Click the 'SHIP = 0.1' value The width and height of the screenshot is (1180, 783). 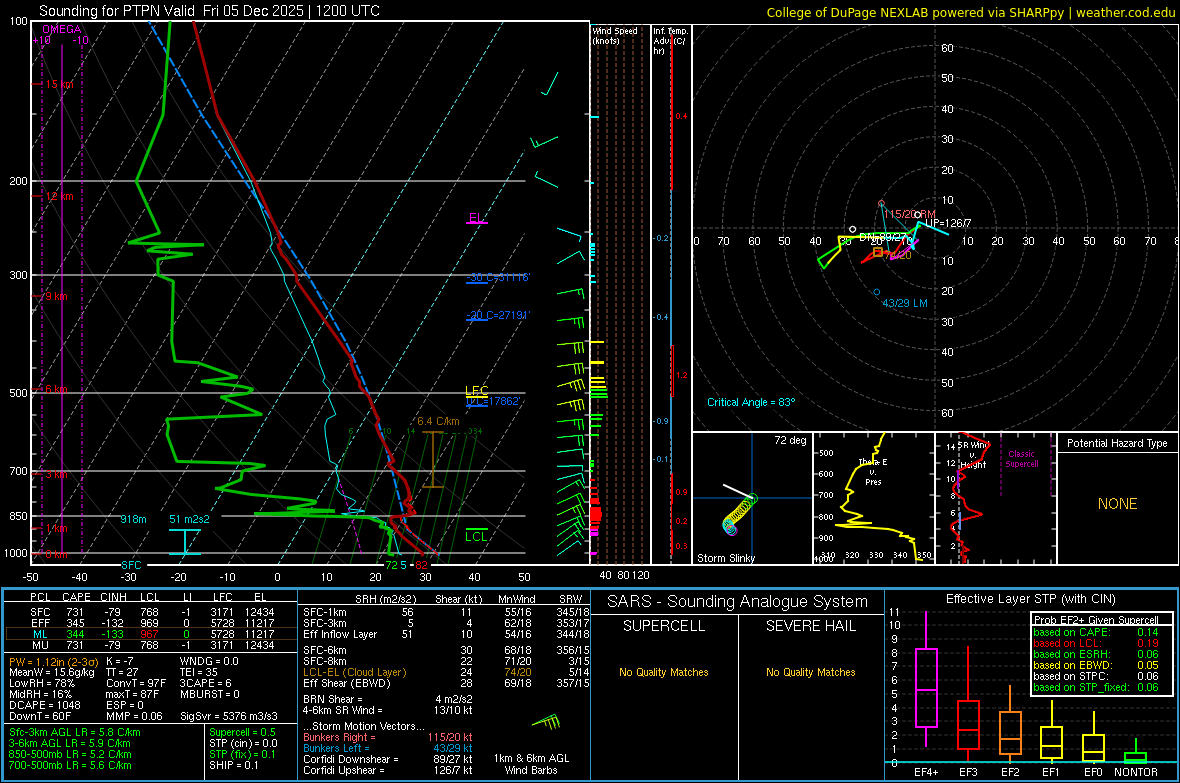point(234,766)
